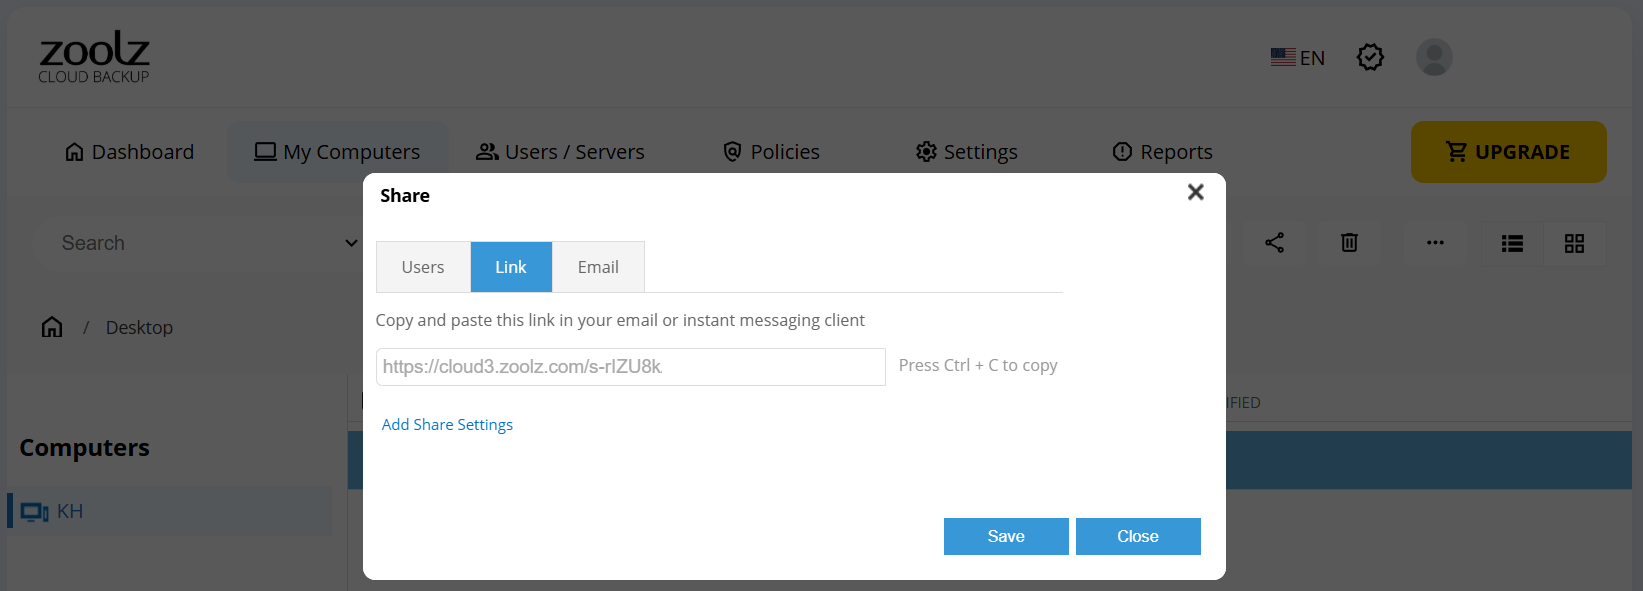Screen dimensions: 1643x591
Task: Click the yellow UPGRADE button
Action: [x=1508, y=152]
